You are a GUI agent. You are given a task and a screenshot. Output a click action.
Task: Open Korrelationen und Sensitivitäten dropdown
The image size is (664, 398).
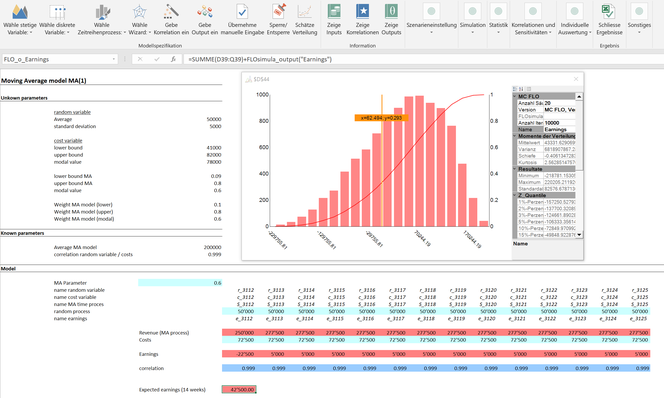533,19
